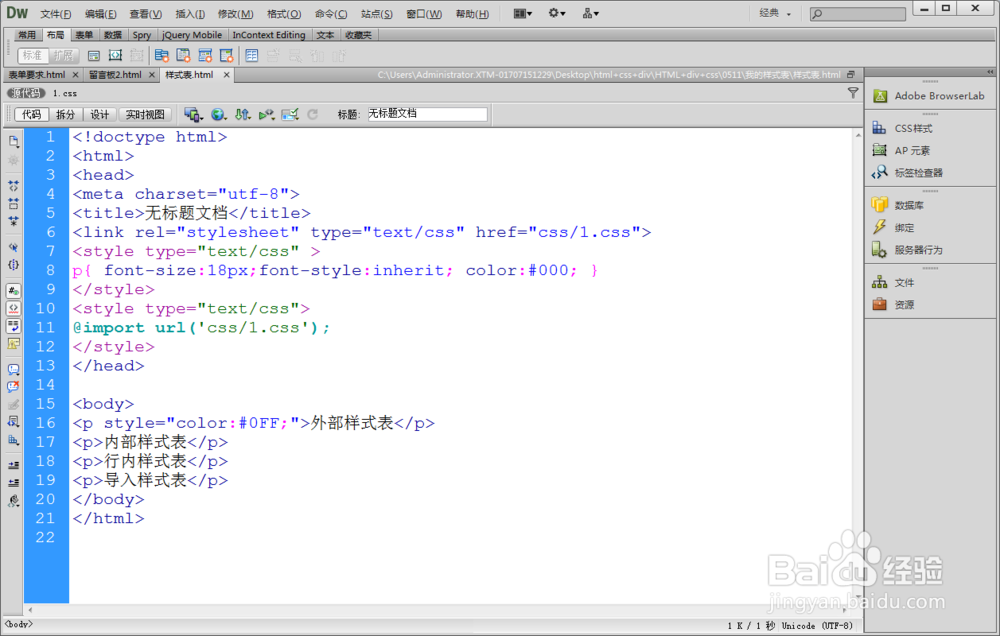Close the 表单要求.html tab
The width and height of the screenshot is (1000, 636).
click(x=75, y=75)
